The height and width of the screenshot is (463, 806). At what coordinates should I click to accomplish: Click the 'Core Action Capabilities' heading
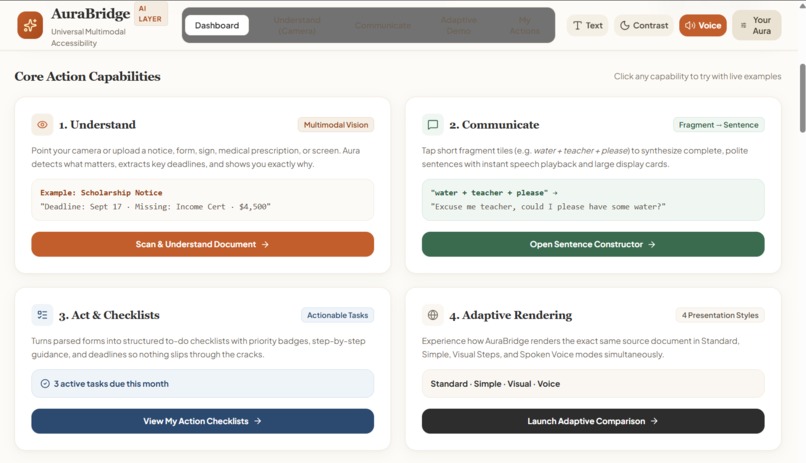click(x=87, y=76)
